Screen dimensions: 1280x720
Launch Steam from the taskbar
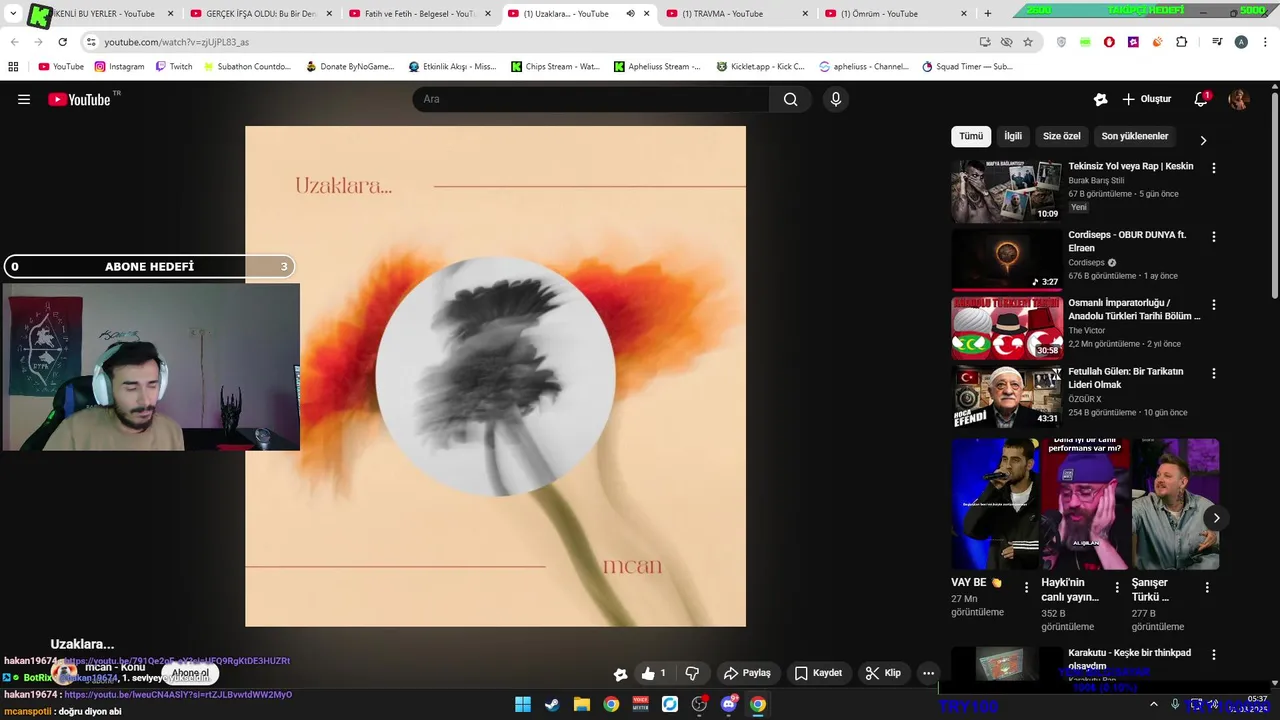pyautogui.click(x=552, y=704)
